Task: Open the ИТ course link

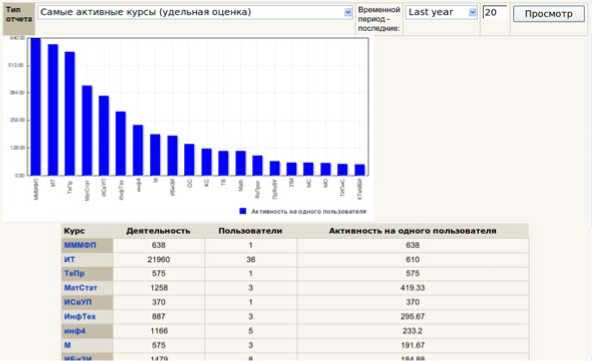Action: click(69, 259)
